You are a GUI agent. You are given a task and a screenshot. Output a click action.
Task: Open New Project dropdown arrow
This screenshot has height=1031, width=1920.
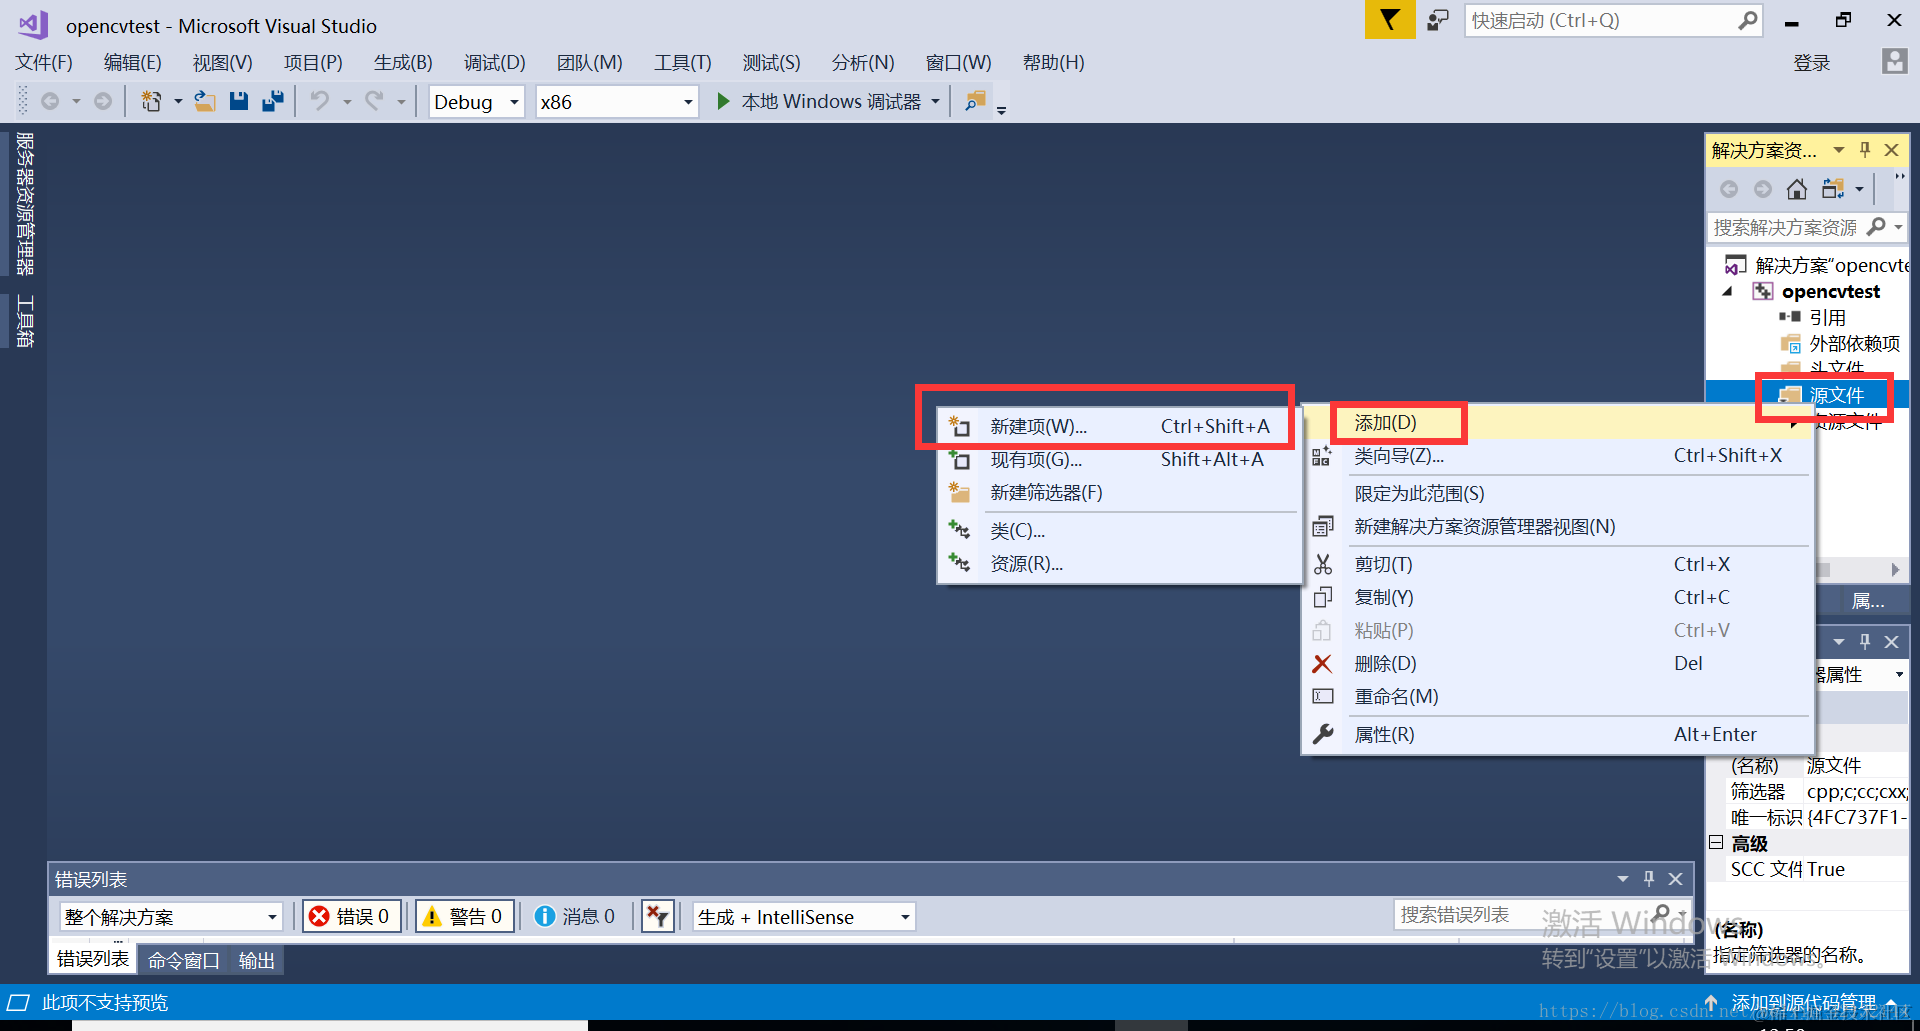tap(178, 101)
